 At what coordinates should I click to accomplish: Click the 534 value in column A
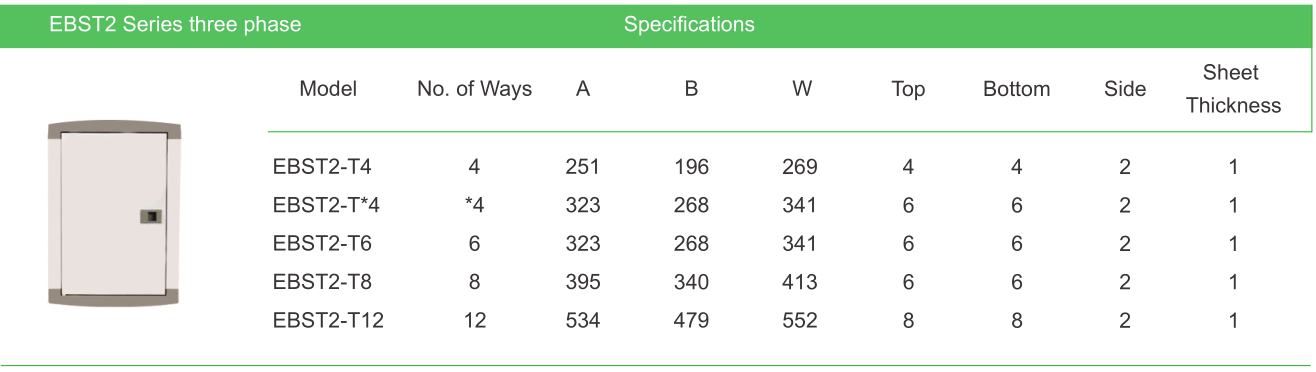pyautogui.click(x=583, y=321)
